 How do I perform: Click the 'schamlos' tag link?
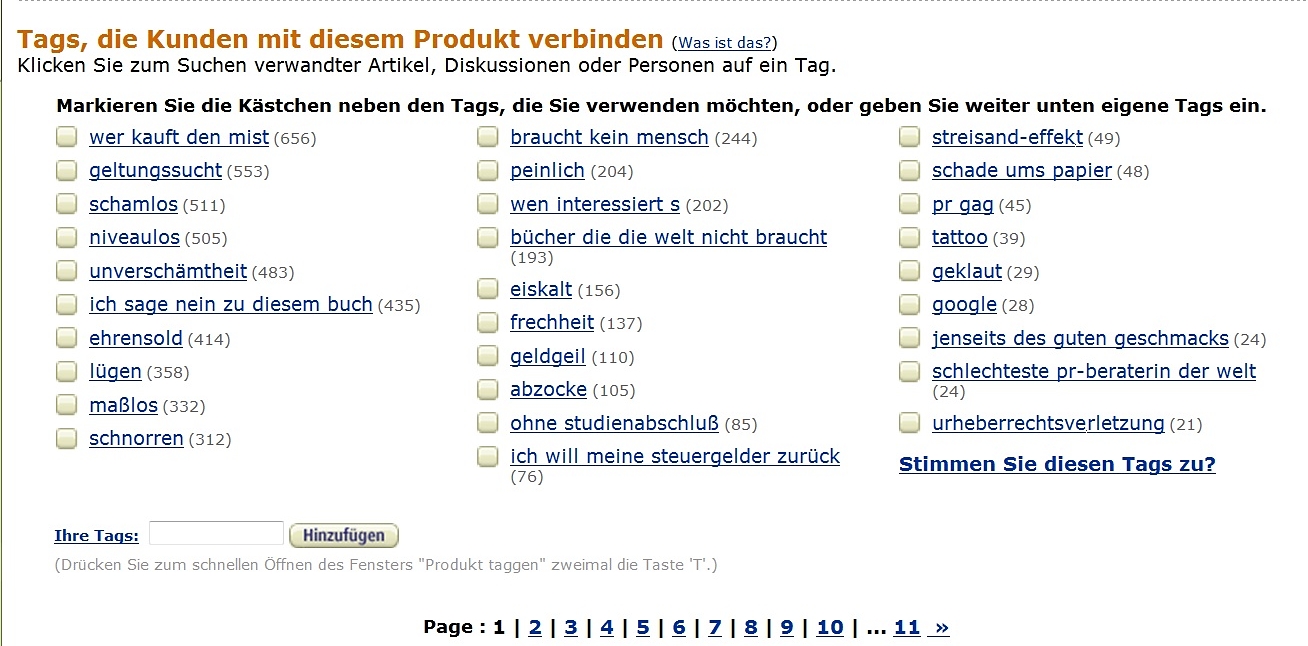click(133, 204)
